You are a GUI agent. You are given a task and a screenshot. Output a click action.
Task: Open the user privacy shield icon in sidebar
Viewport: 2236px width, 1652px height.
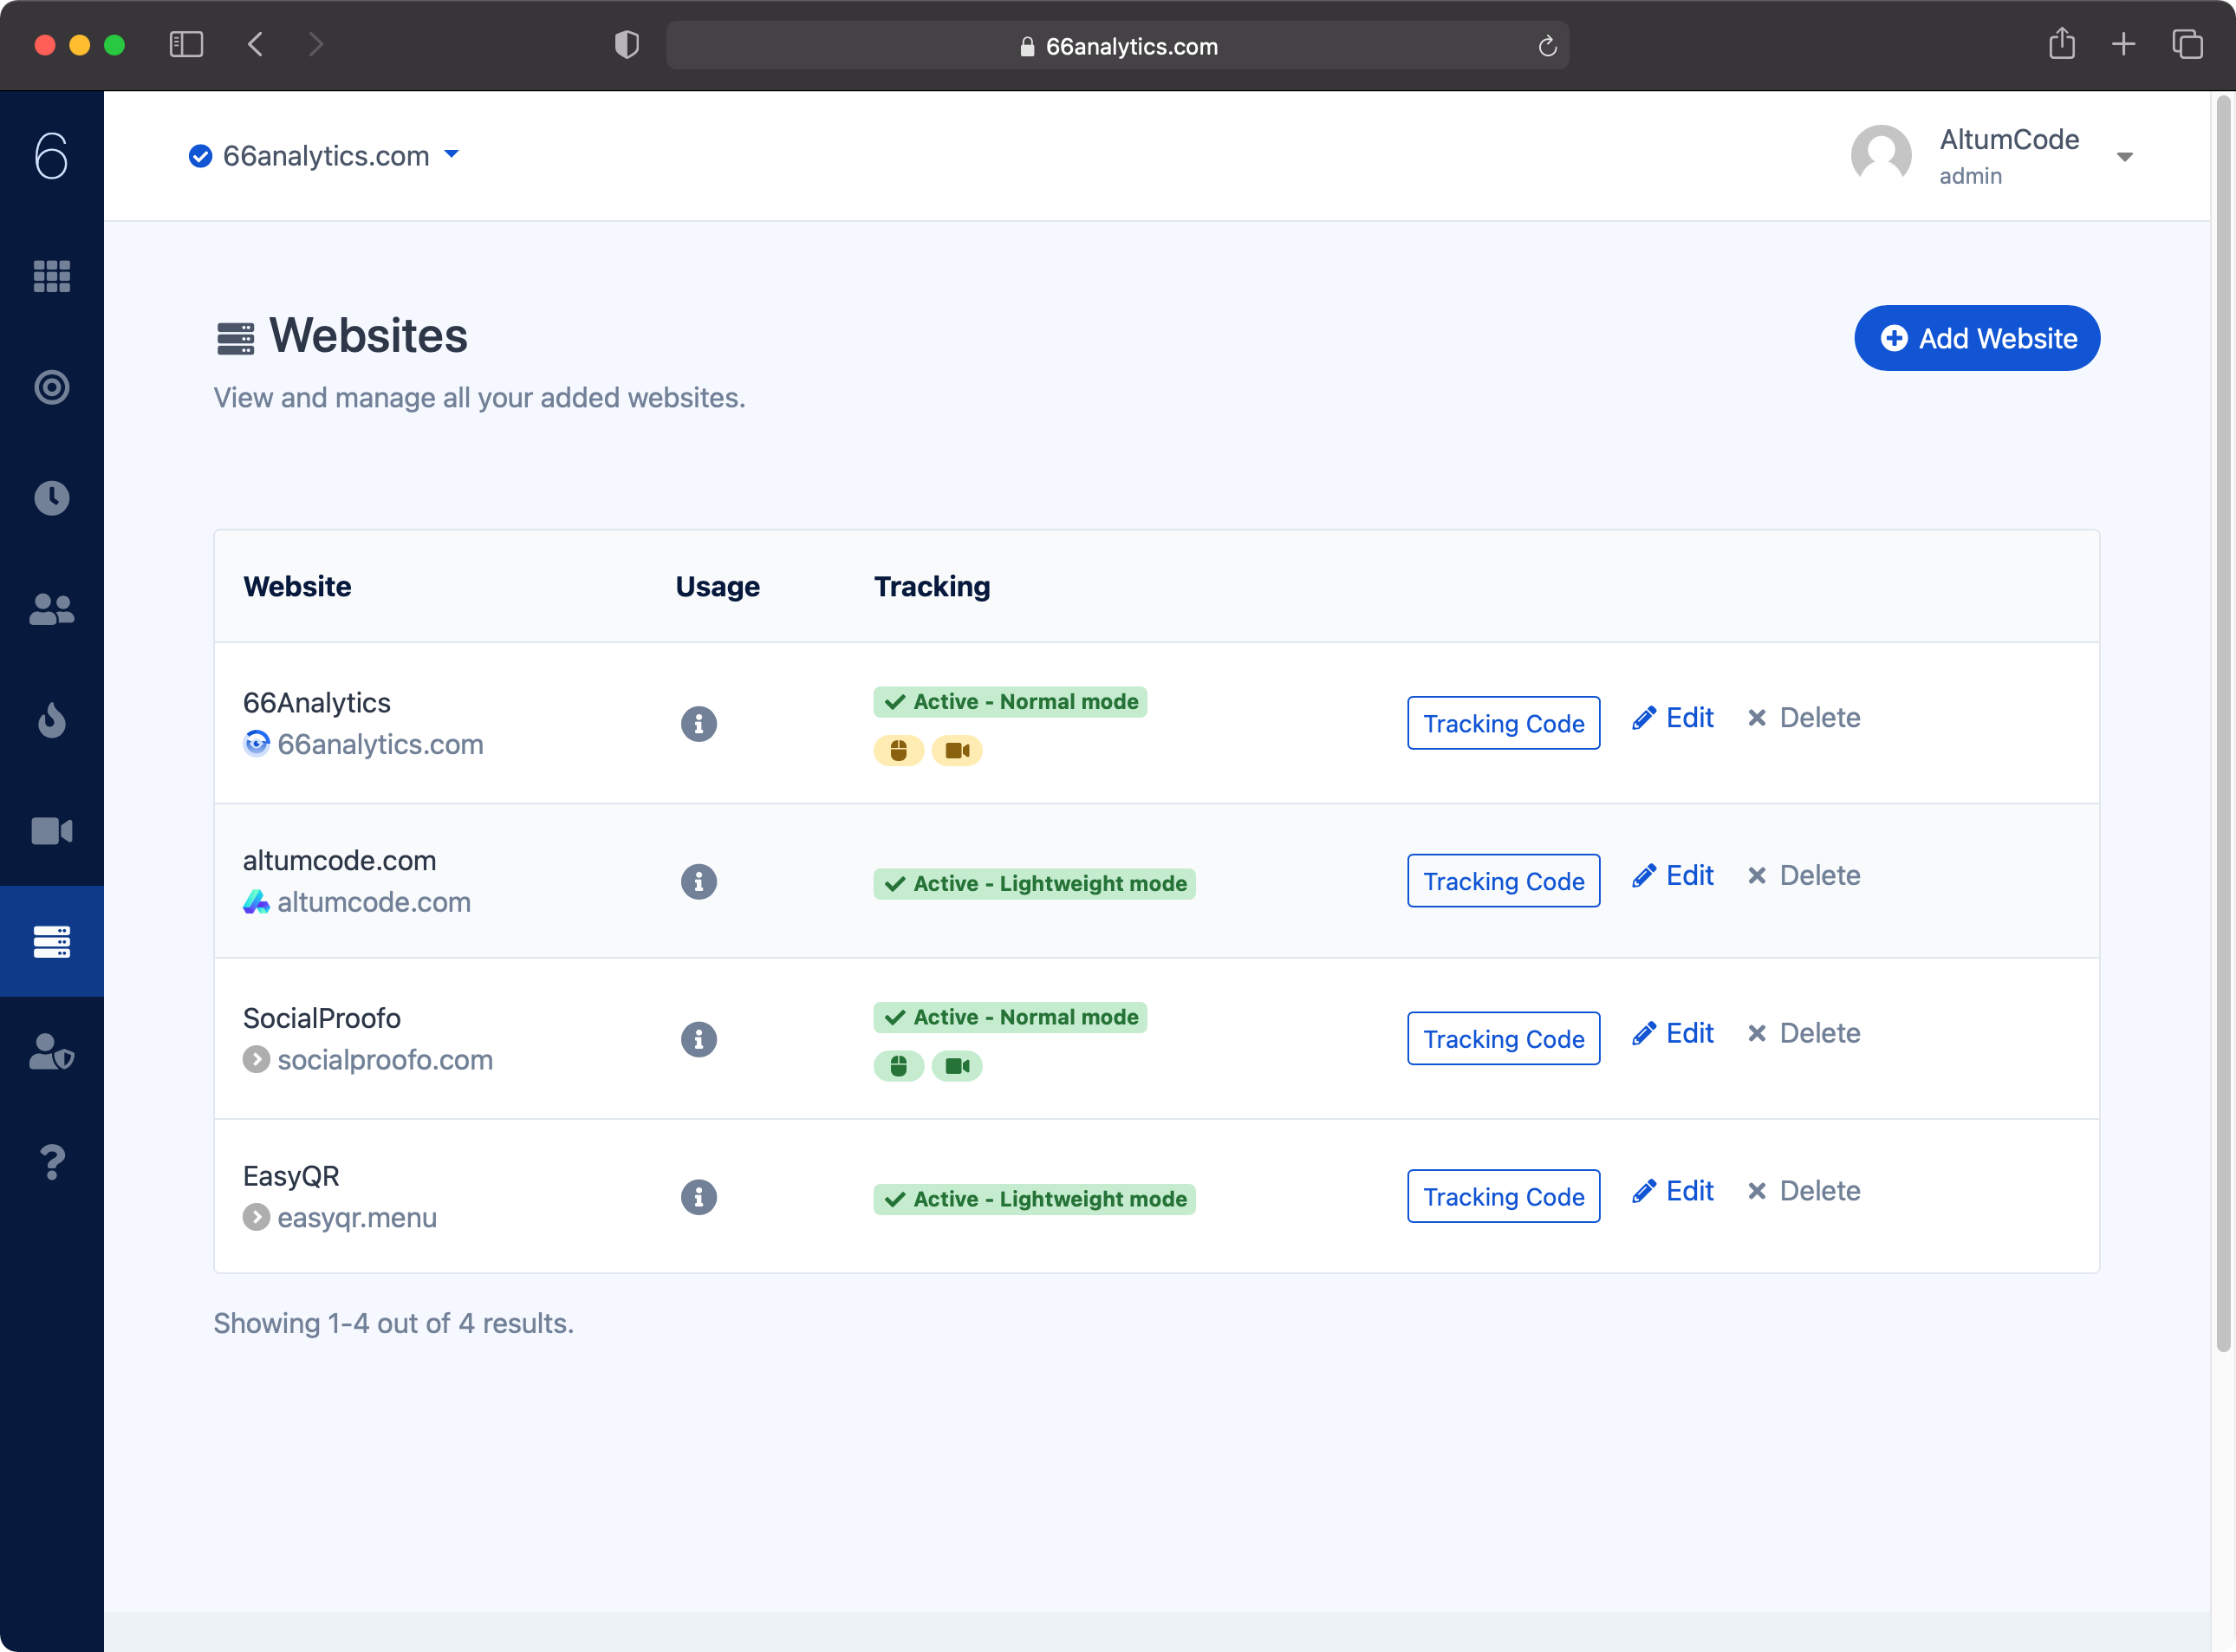coord(51,1053)
